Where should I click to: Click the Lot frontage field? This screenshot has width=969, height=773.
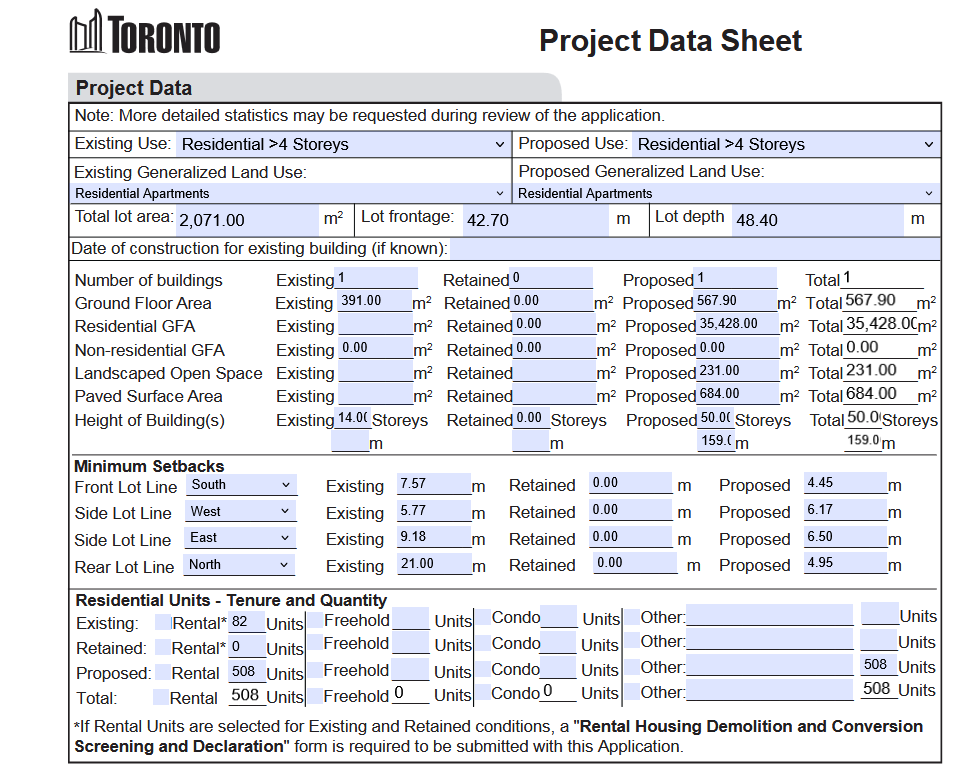(x=536, y=220)
